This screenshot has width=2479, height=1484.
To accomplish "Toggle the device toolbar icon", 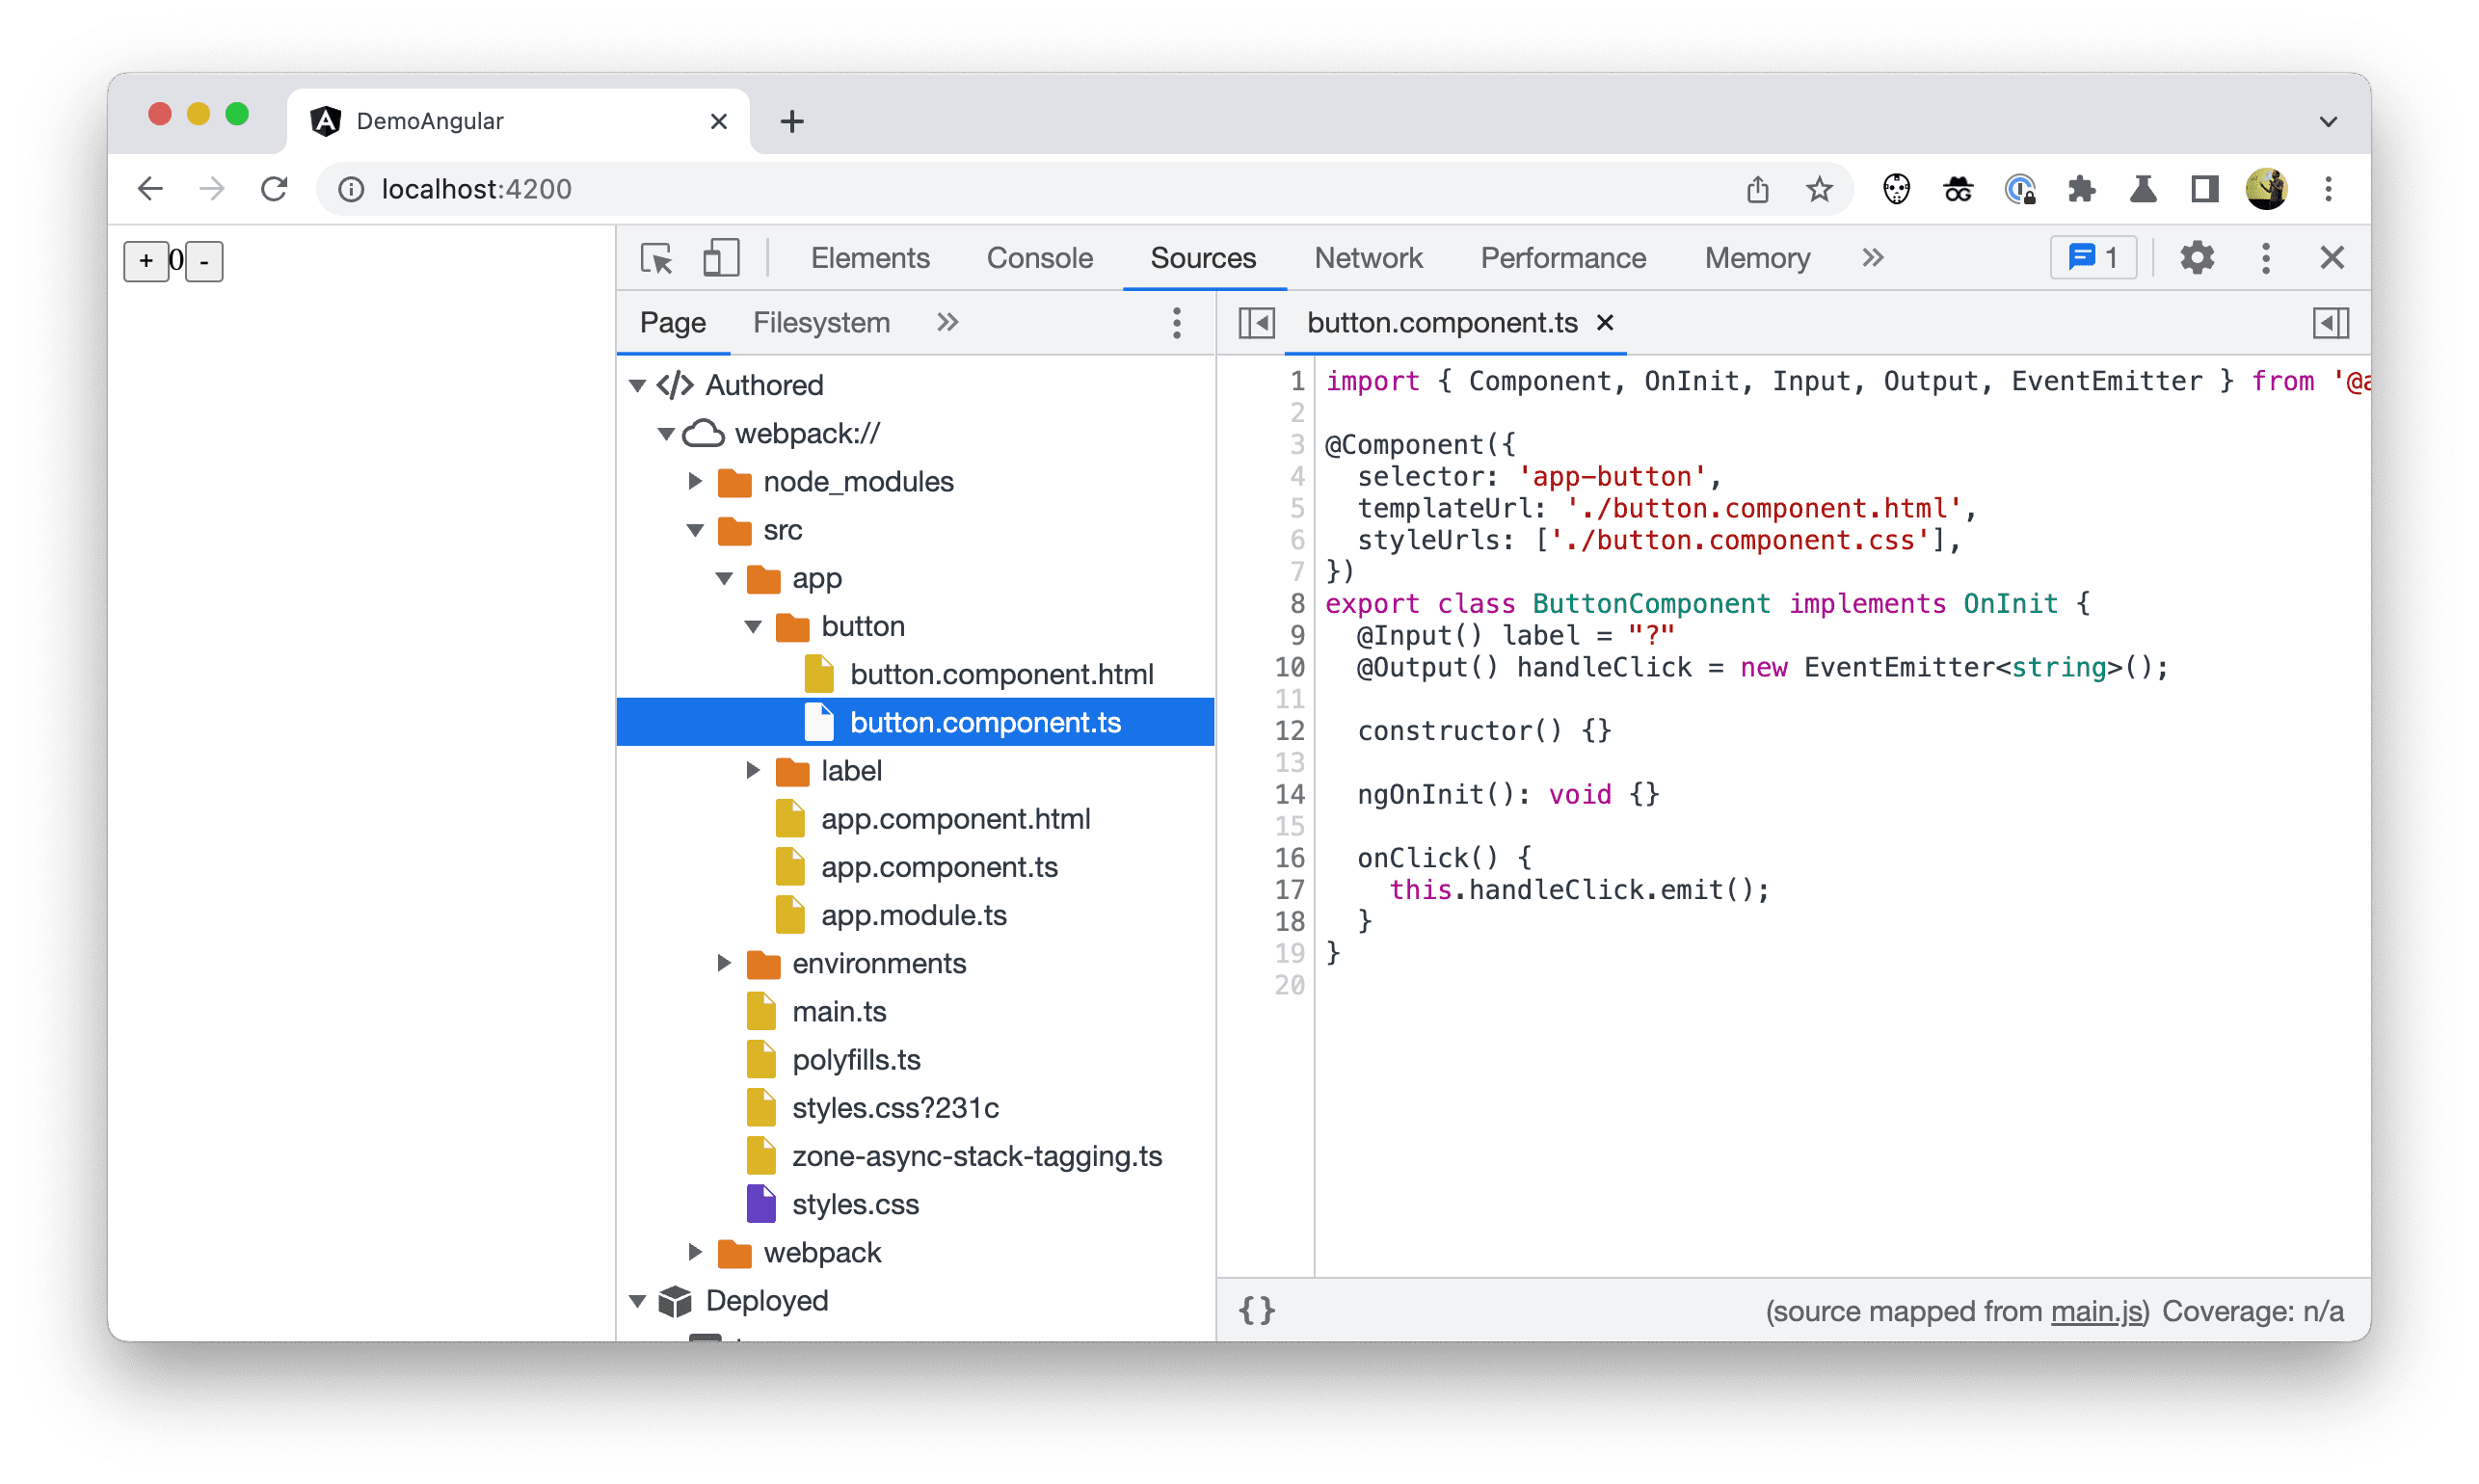I will [x=721, y=258].
